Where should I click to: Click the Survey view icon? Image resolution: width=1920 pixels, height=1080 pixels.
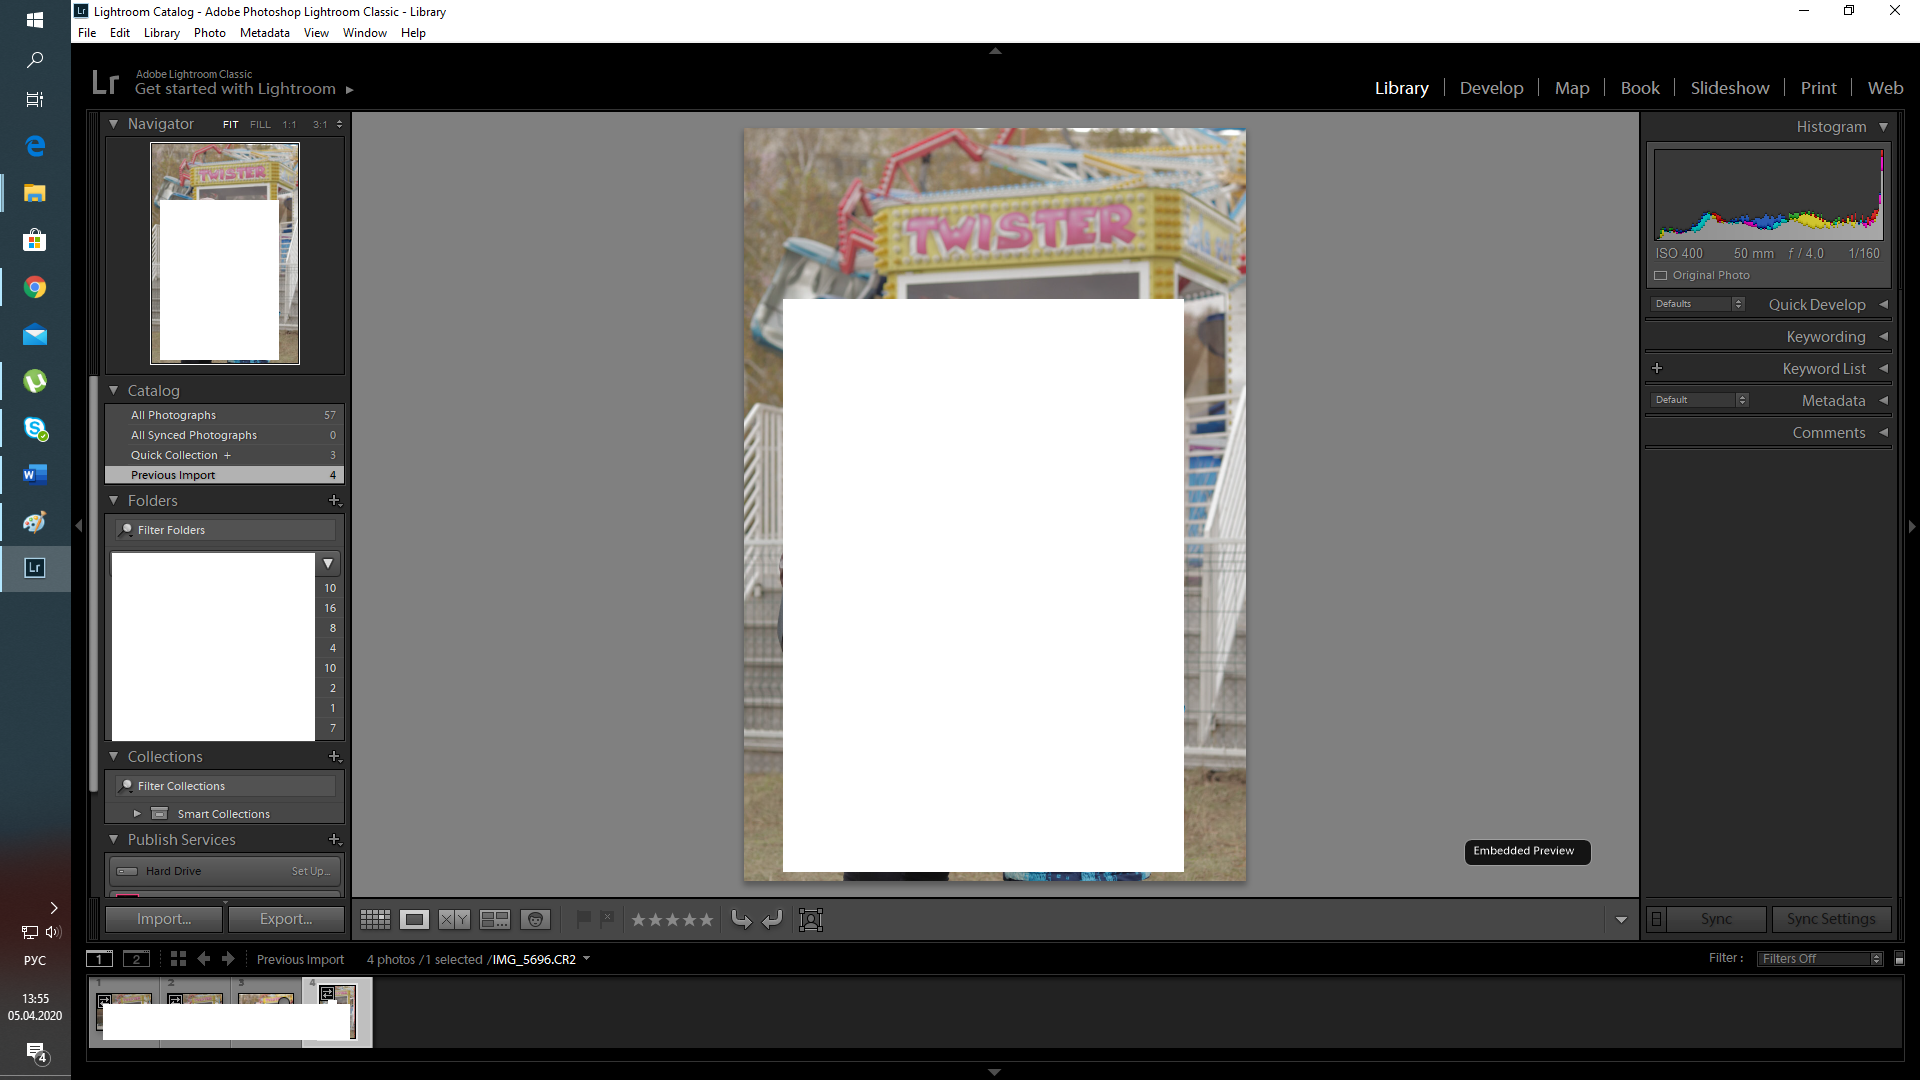coord(495,919)
